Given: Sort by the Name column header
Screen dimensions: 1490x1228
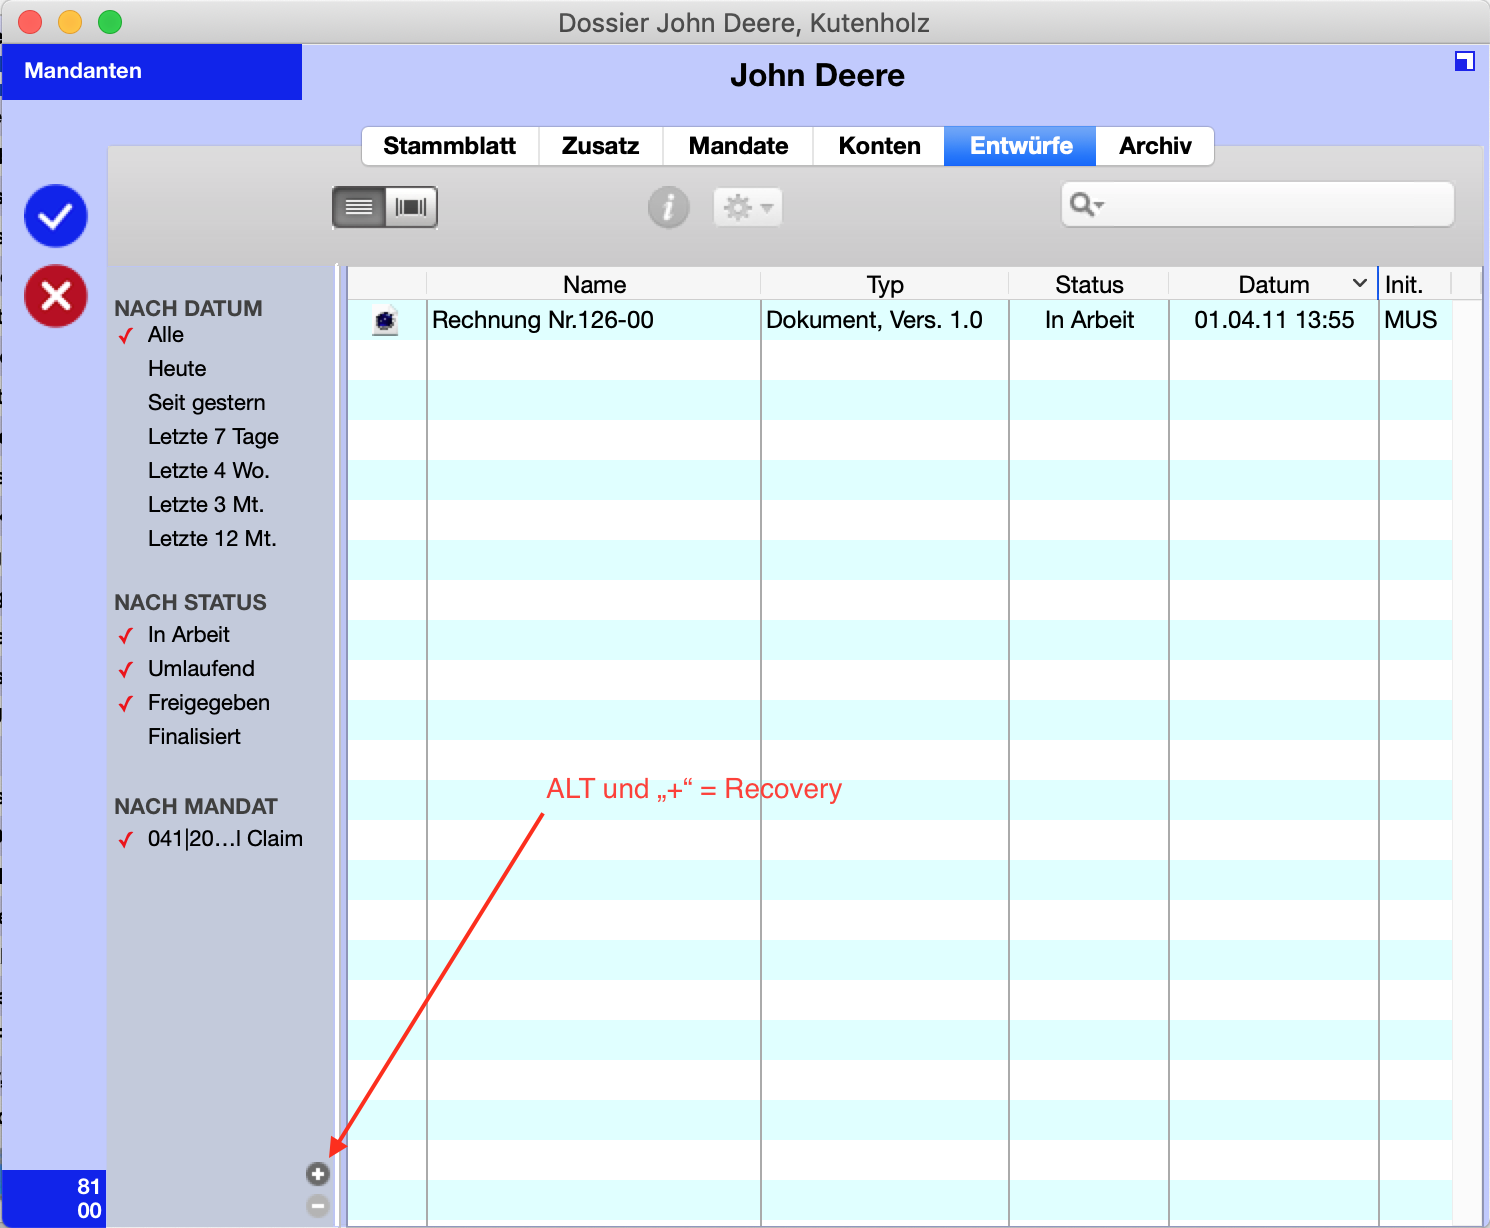Looking at the screenshot, I should [594, 285].
